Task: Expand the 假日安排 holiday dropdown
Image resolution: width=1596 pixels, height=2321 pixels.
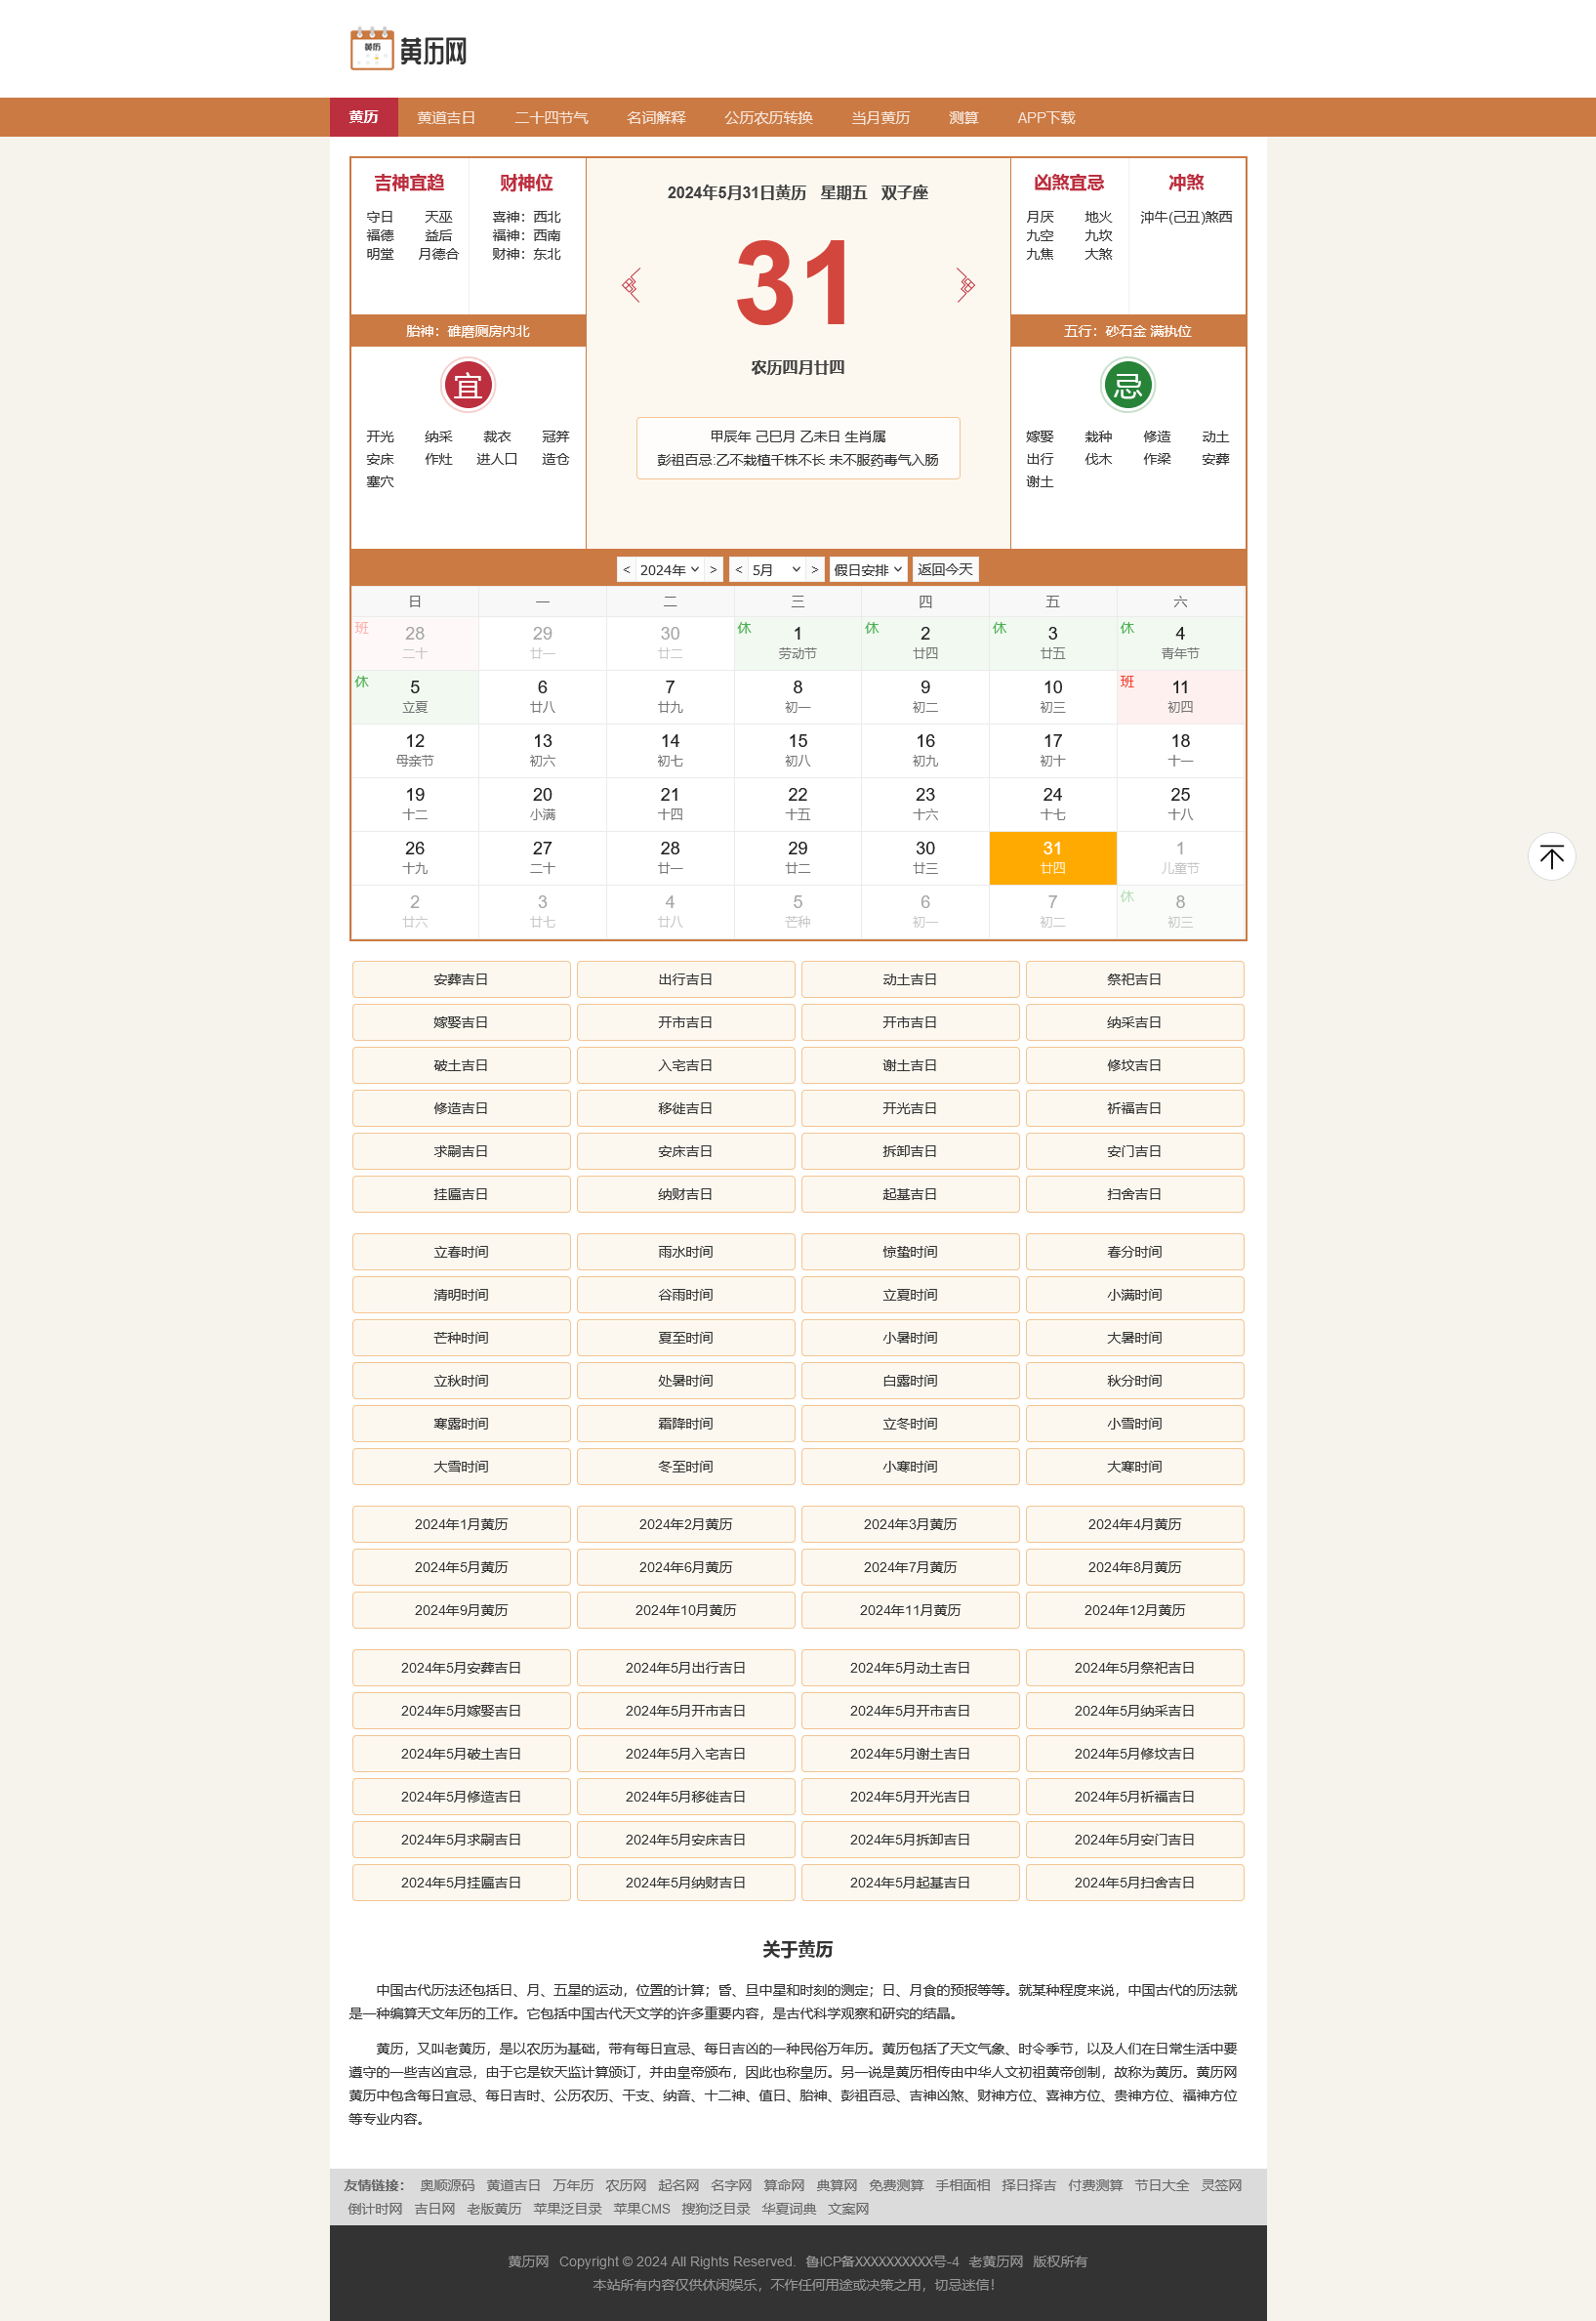Action: pos(867,570)
